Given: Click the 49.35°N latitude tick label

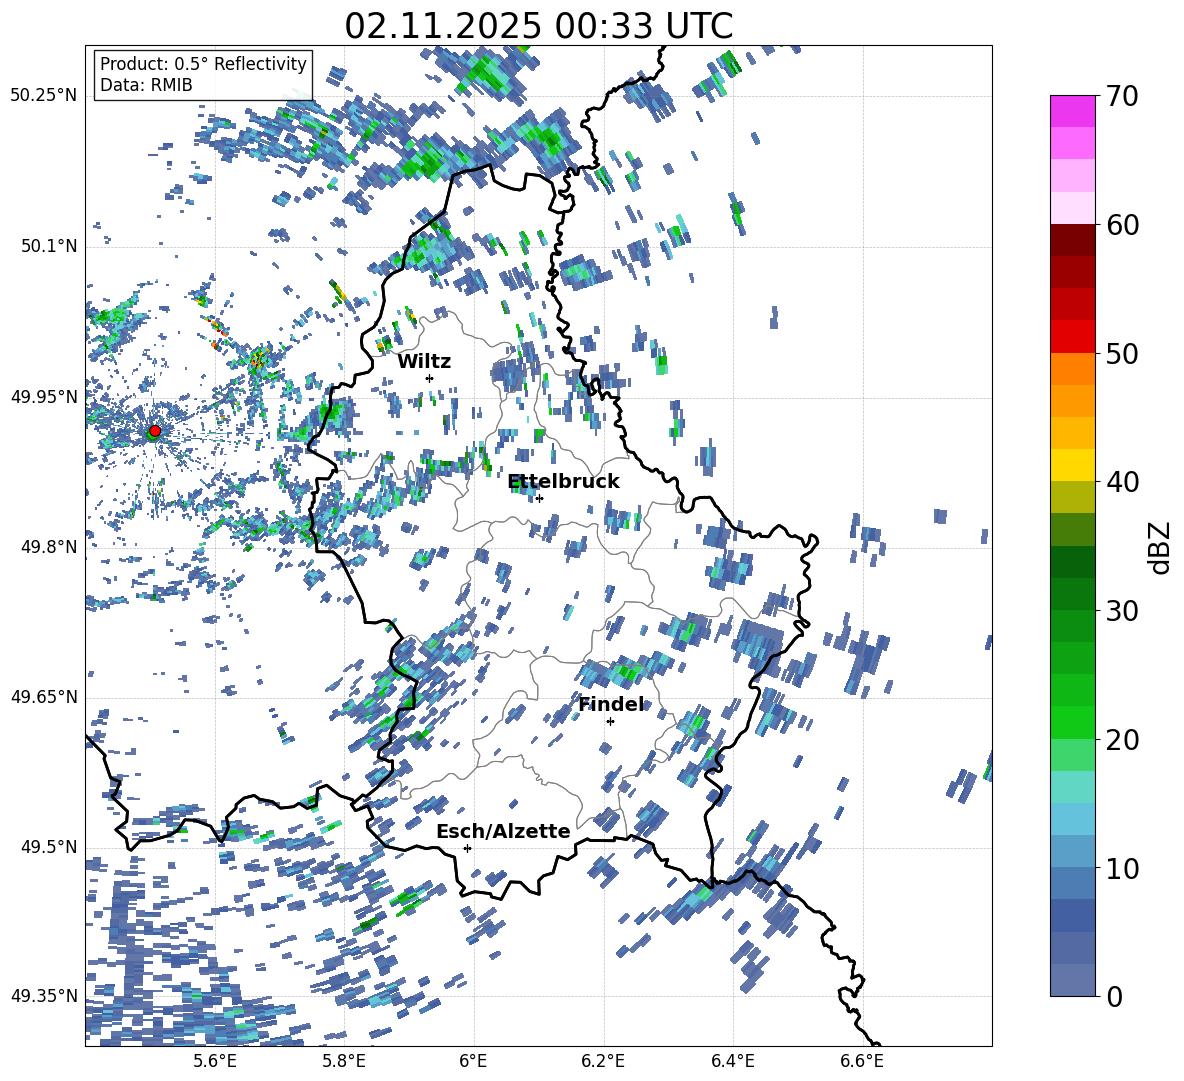Looking at the screenshot, I should [44, 996].
